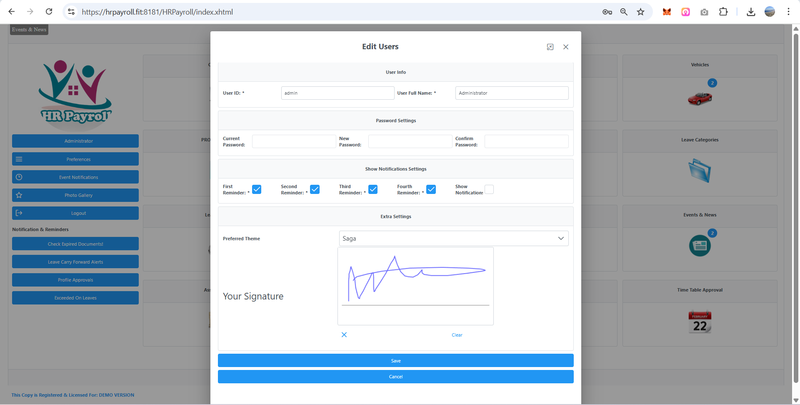Viewport: 800px width, 405px height.
Task: Select the Events & News tab
Action: coord(29,30)
